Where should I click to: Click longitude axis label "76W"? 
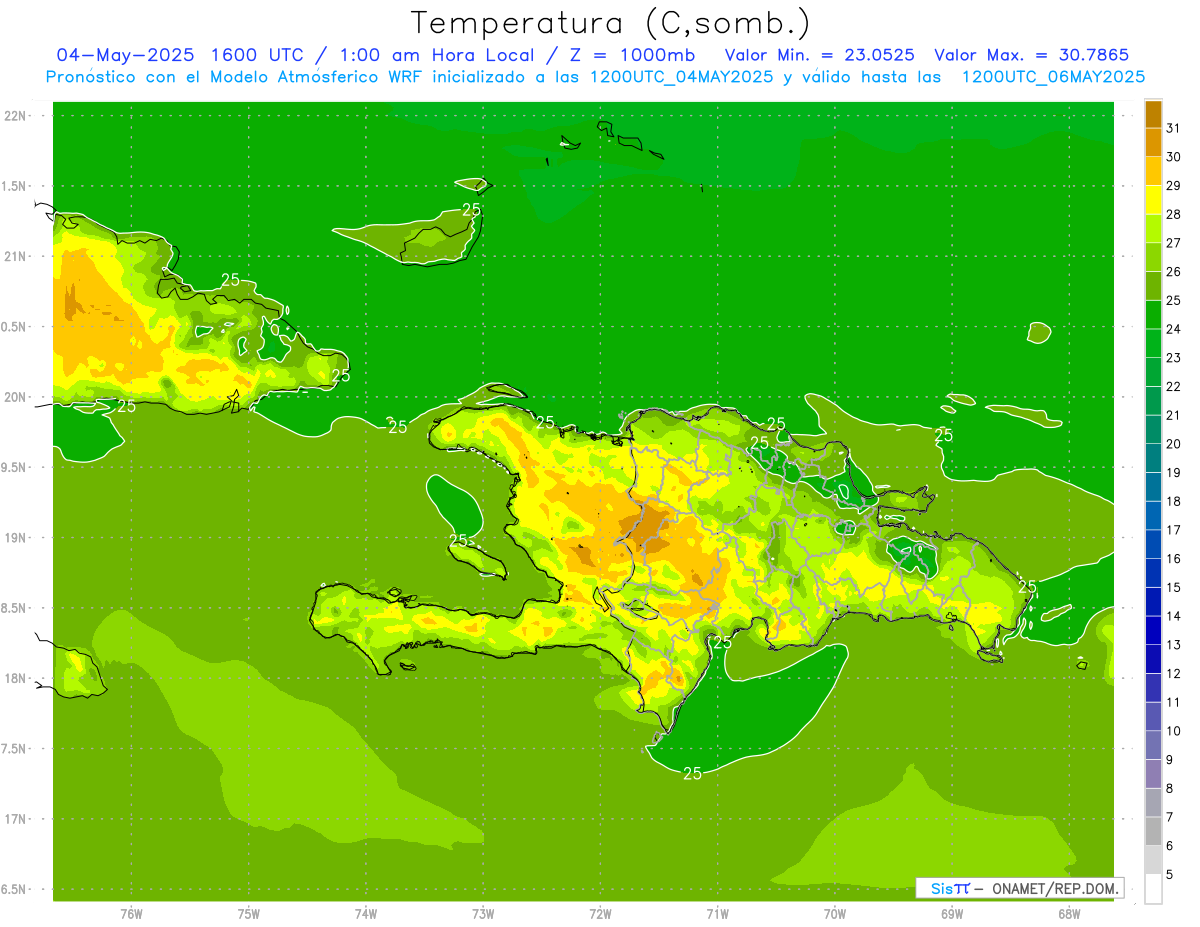[131, 914]
